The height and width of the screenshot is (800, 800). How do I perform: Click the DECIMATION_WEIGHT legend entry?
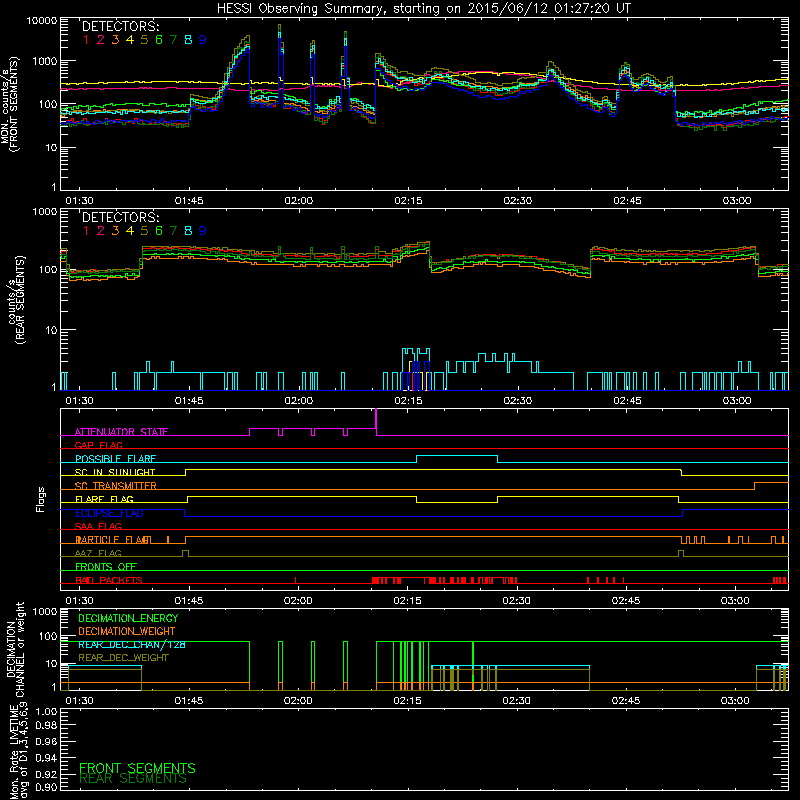[x=127, y=632]
